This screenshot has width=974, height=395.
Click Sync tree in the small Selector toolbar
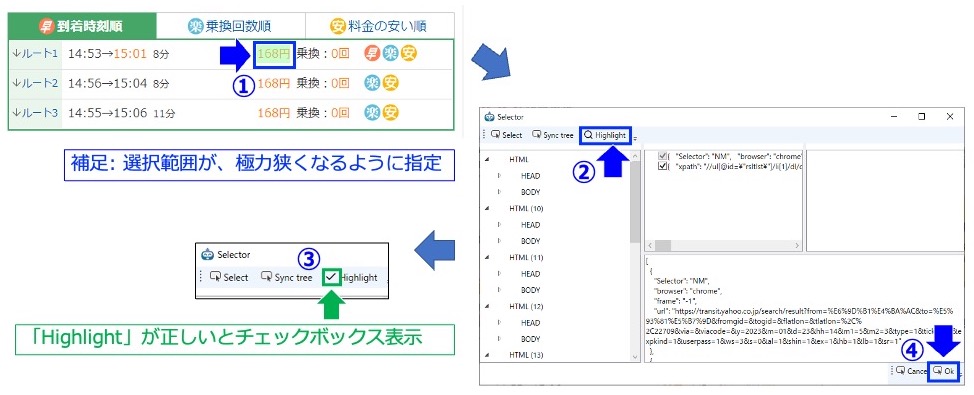point(286,278)
